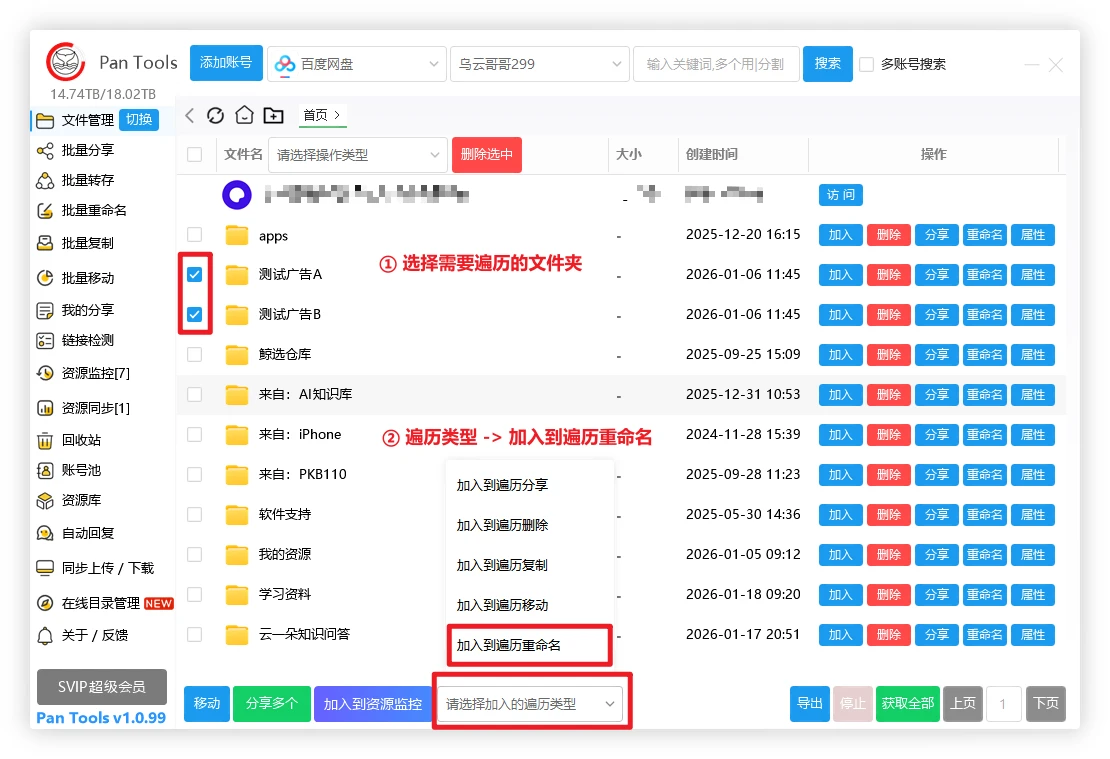Click the keyword search input field
The height and width of the screenshot is (759, 1110).
tap(715, 64)
